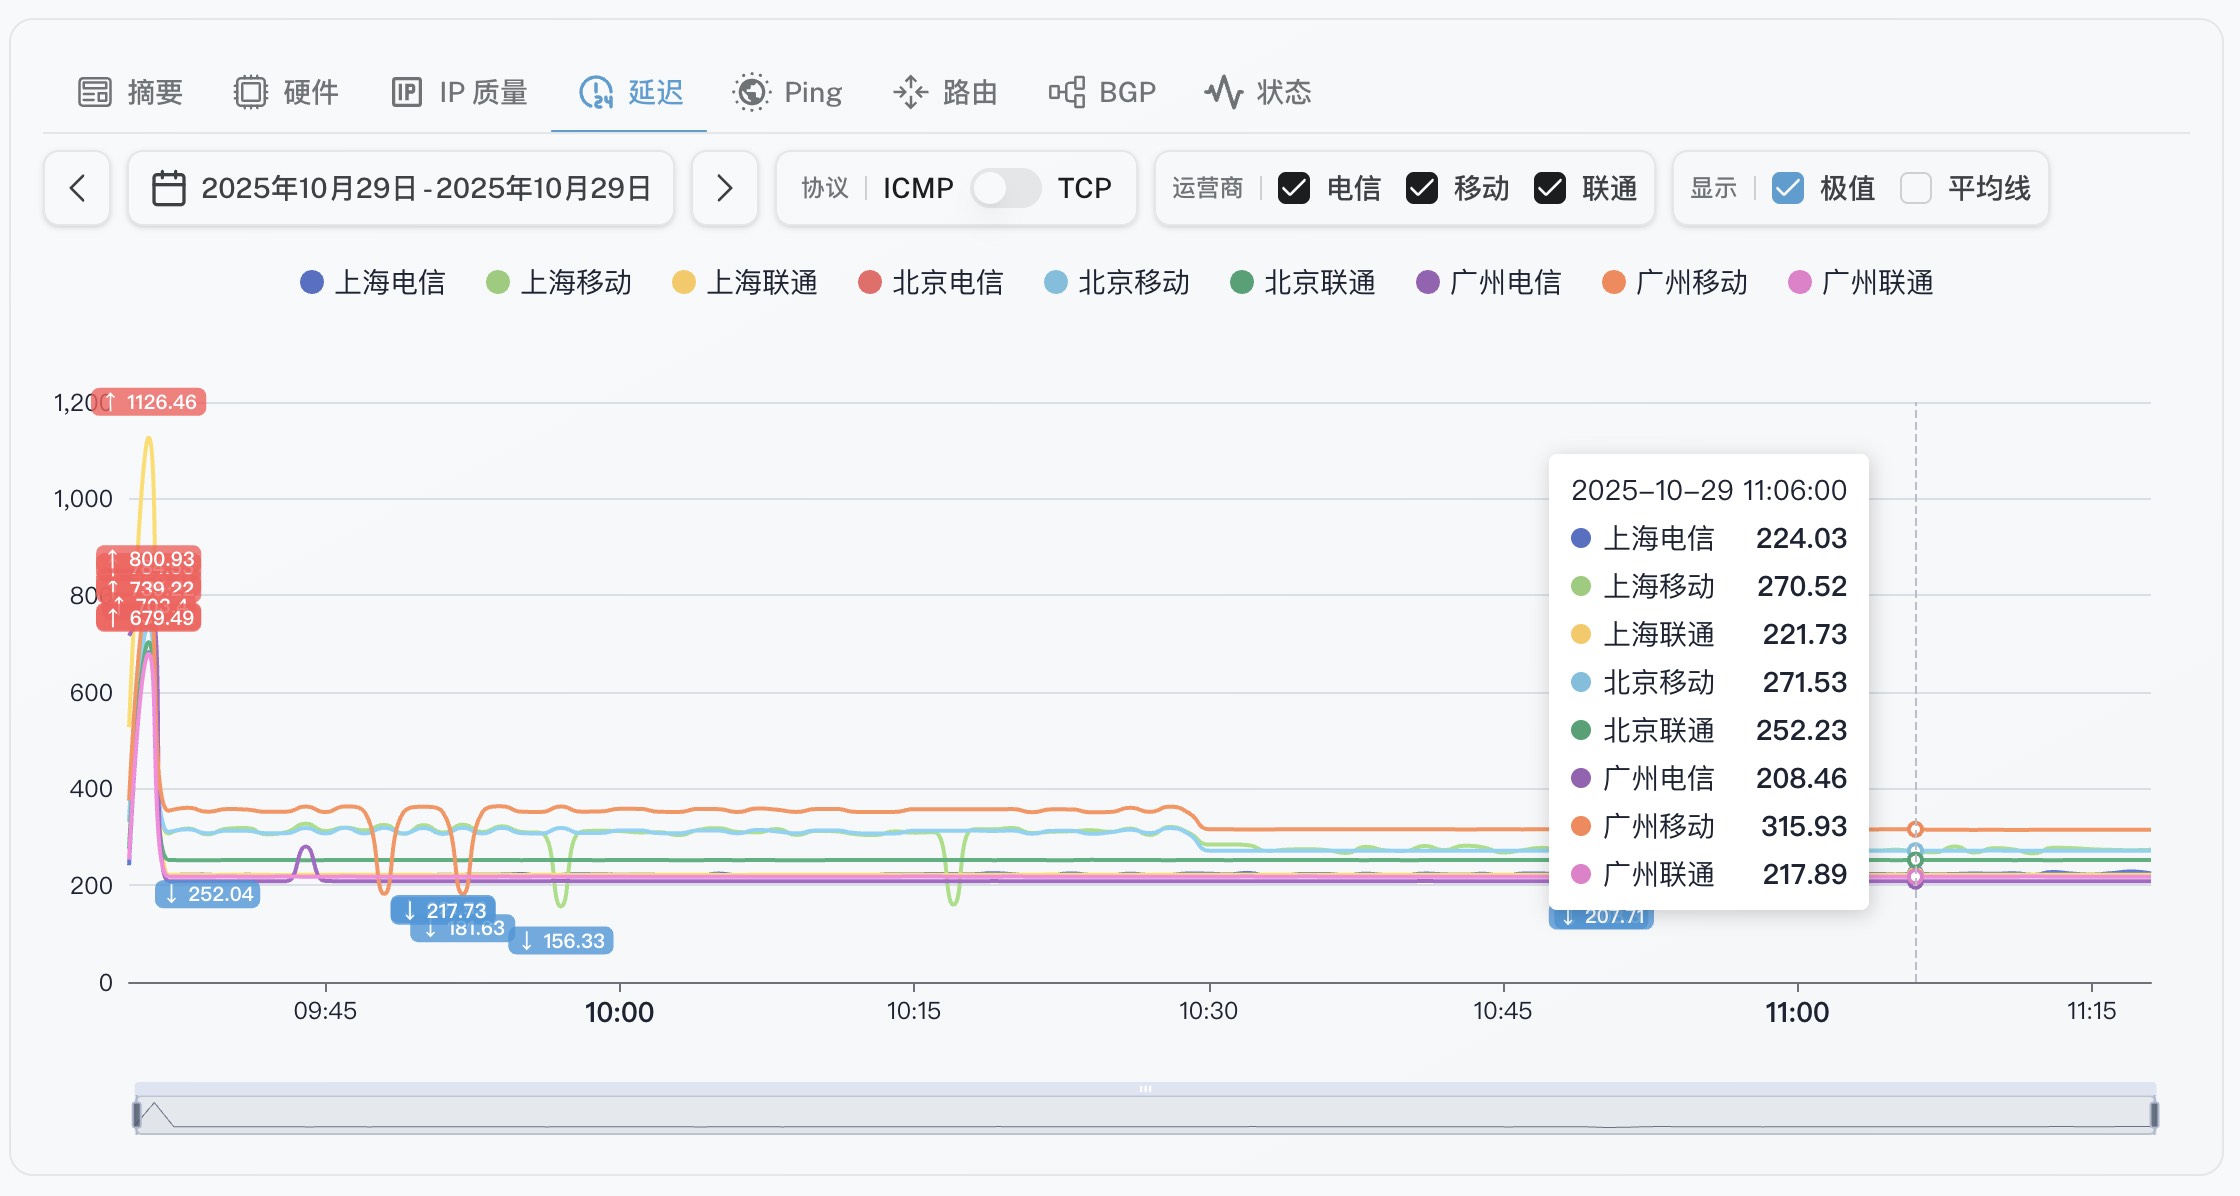Open the Ping tab

(x=812, y=92)
